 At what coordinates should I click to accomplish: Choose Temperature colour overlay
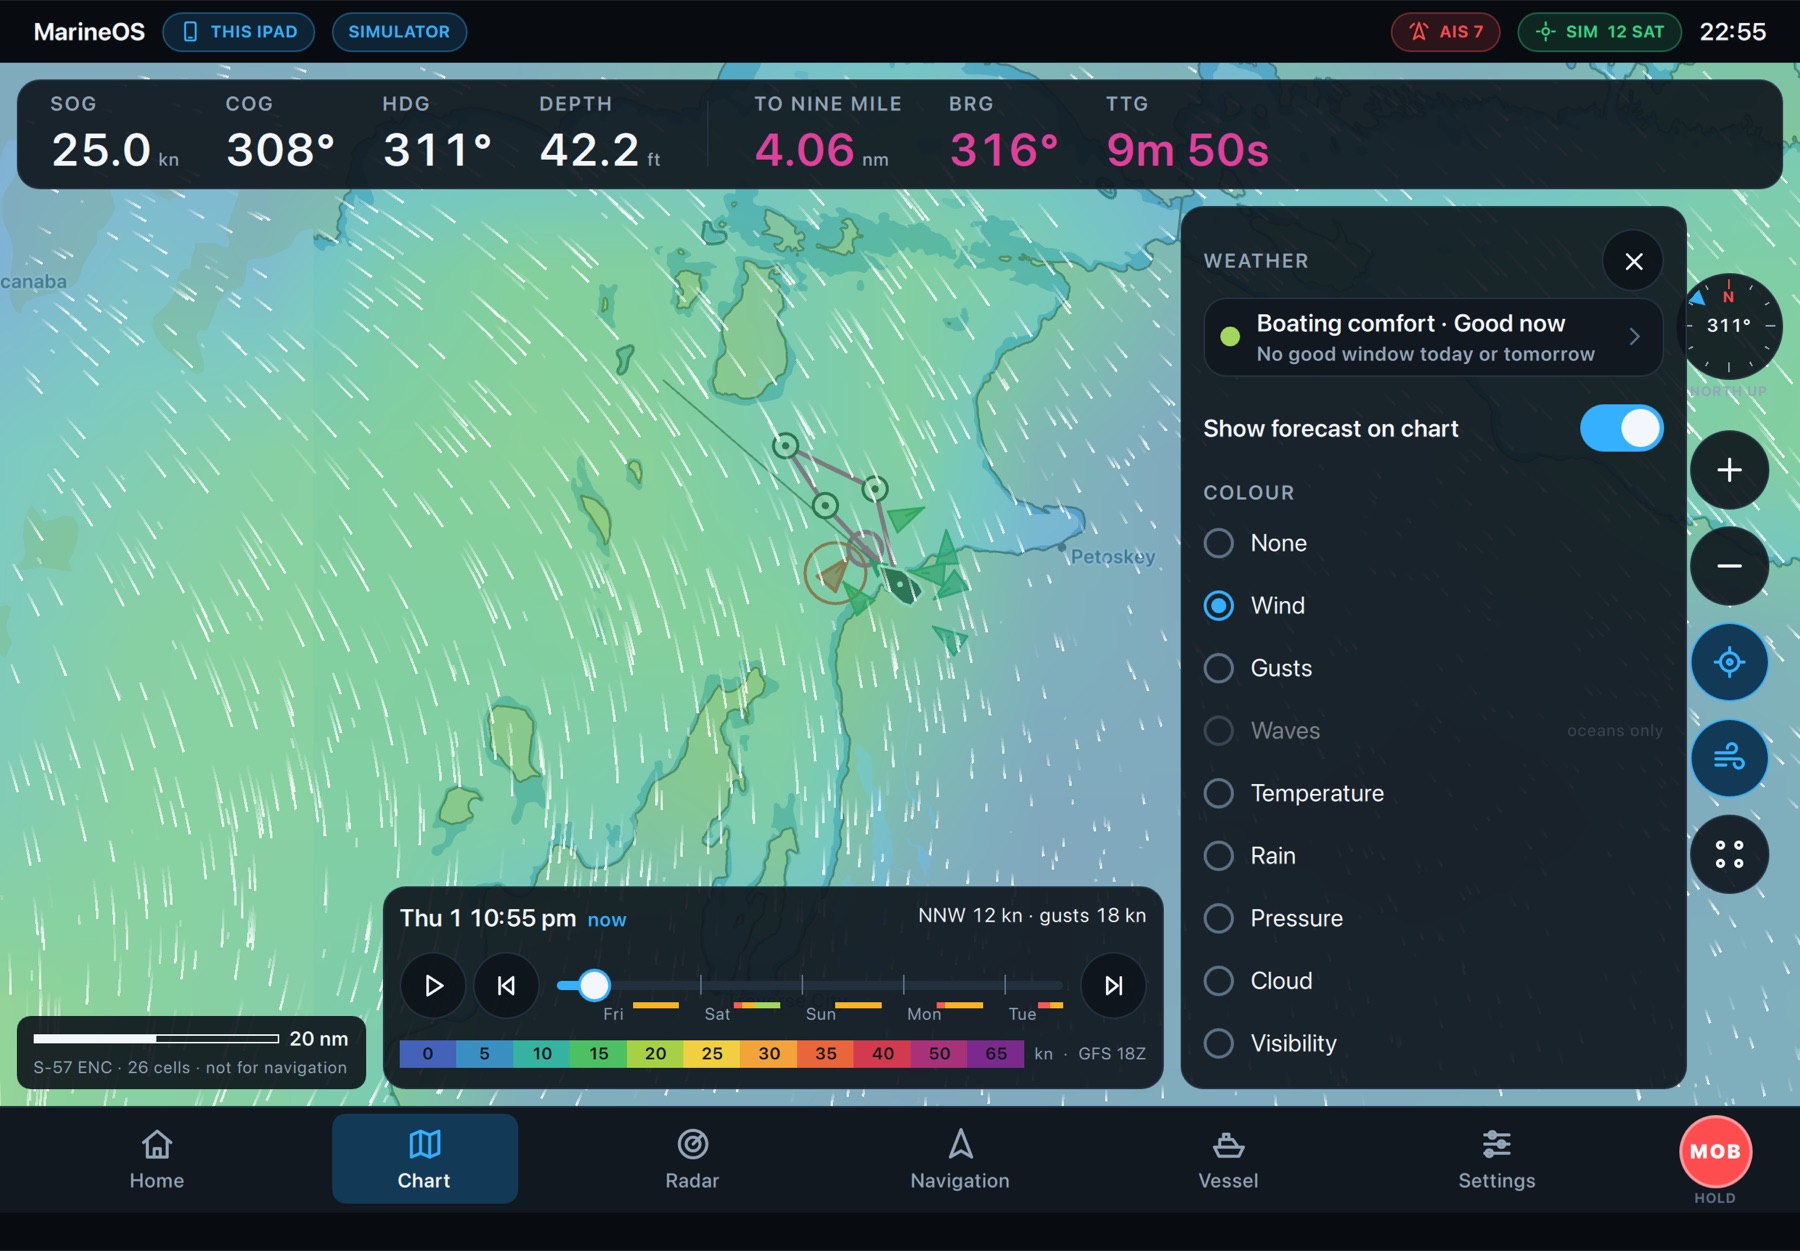pos(1433,793)
